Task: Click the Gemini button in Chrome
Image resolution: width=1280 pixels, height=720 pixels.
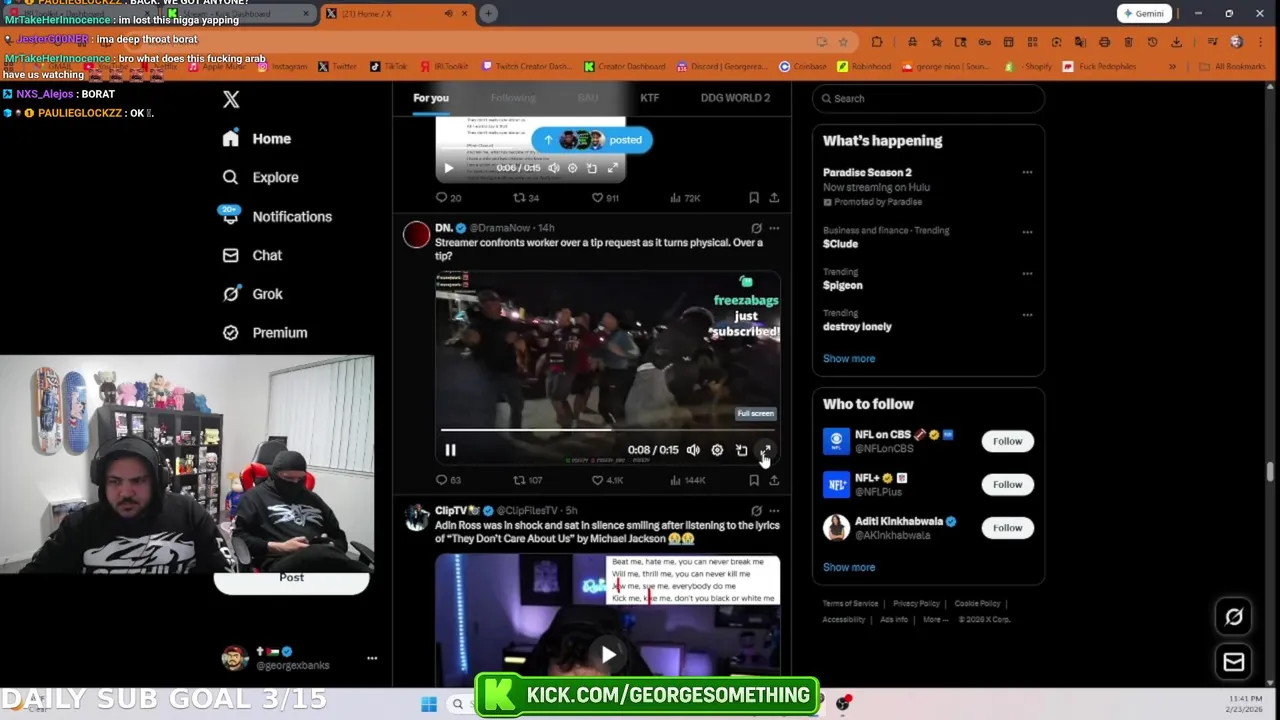Action: pos(1144,13)
